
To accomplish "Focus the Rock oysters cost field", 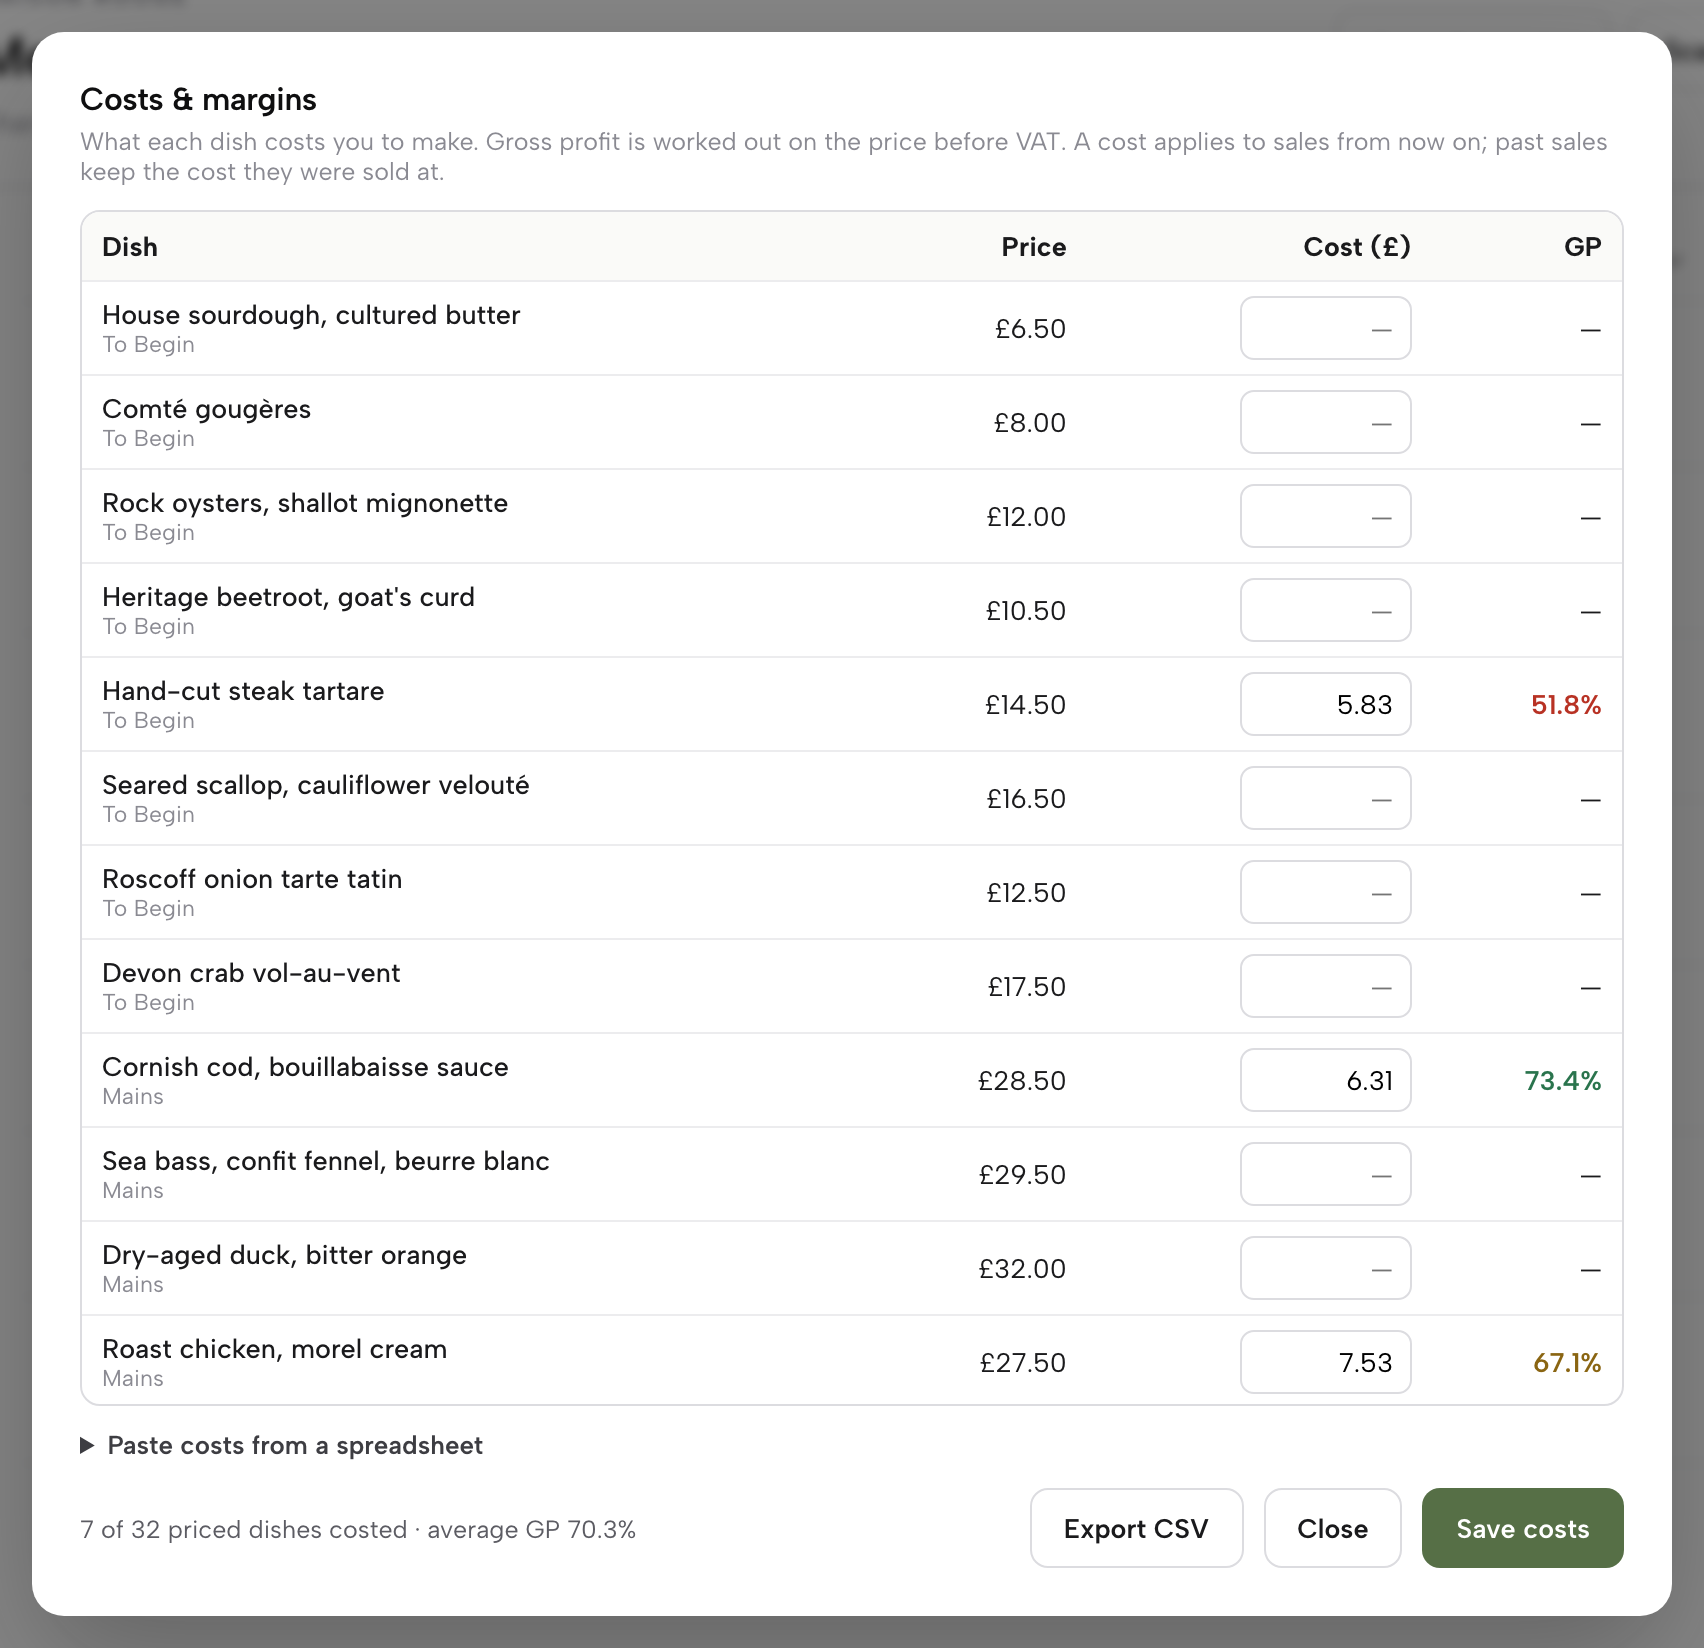I will 1325,516.
